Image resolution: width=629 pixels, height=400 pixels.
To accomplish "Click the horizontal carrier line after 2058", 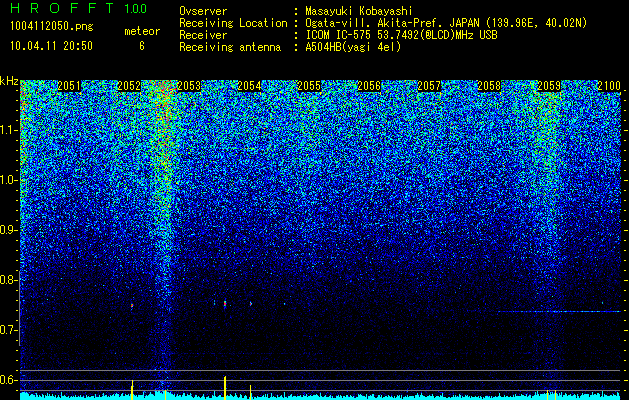I will 559,311.
